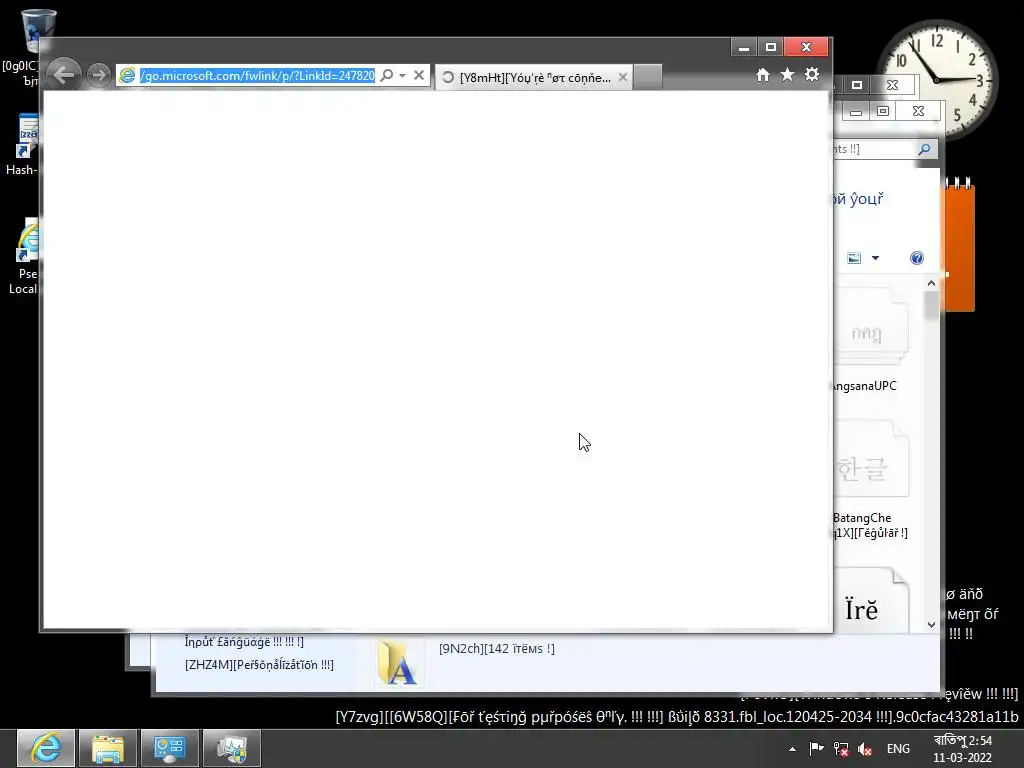Open File Explorer from the taskbar
This screenshot has width=1024, height=768.
(108, 748)
